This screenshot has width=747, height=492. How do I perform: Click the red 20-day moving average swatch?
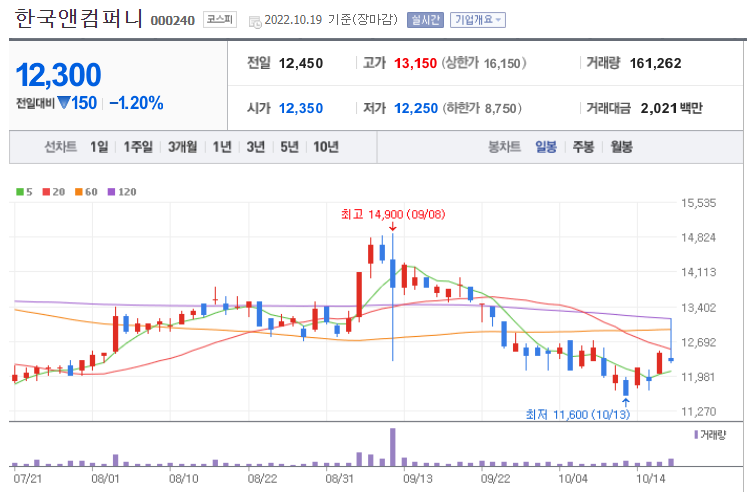46,192
